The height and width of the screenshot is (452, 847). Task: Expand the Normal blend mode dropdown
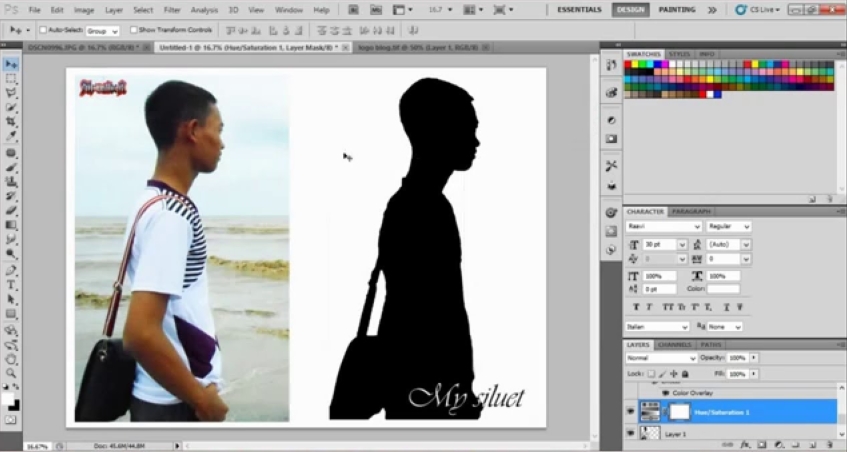pyautogui.click(x=661, y=357)
